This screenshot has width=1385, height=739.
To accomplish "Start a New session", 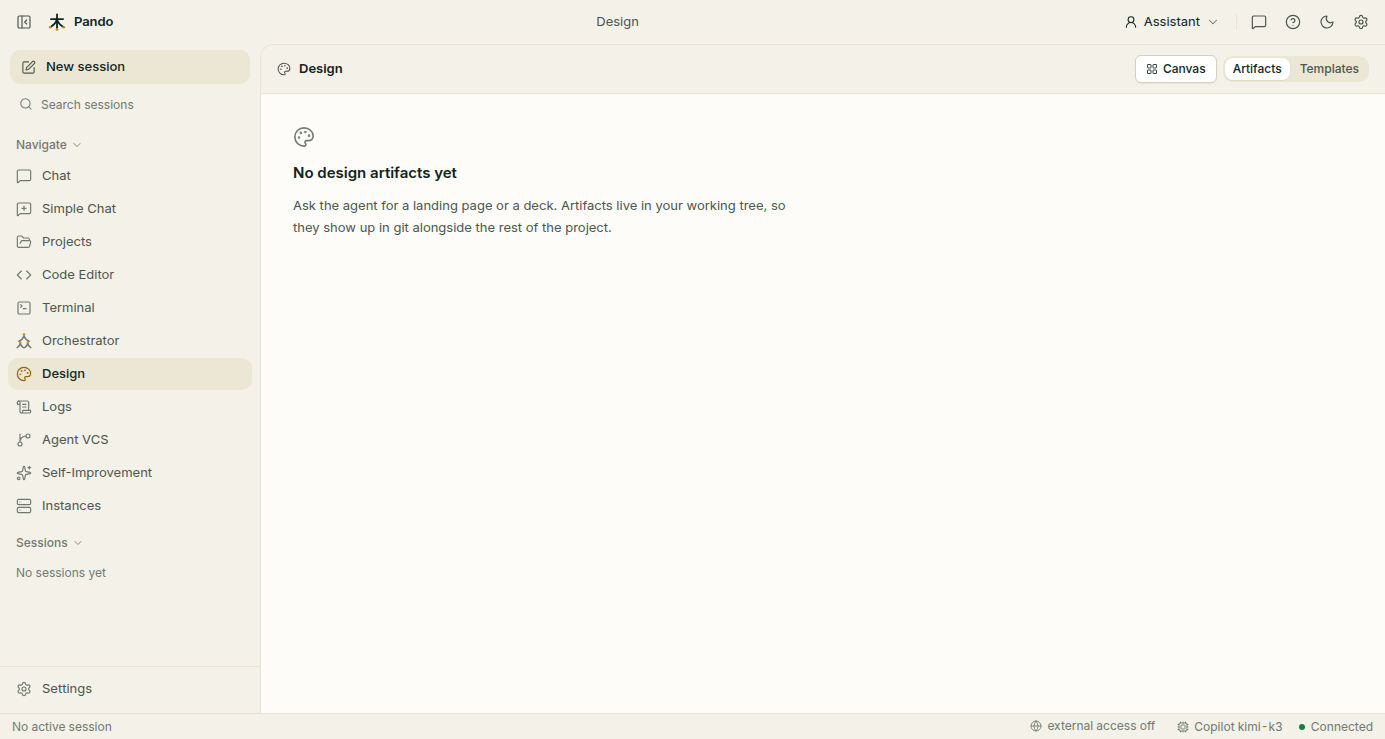I will tap(130, 67).
